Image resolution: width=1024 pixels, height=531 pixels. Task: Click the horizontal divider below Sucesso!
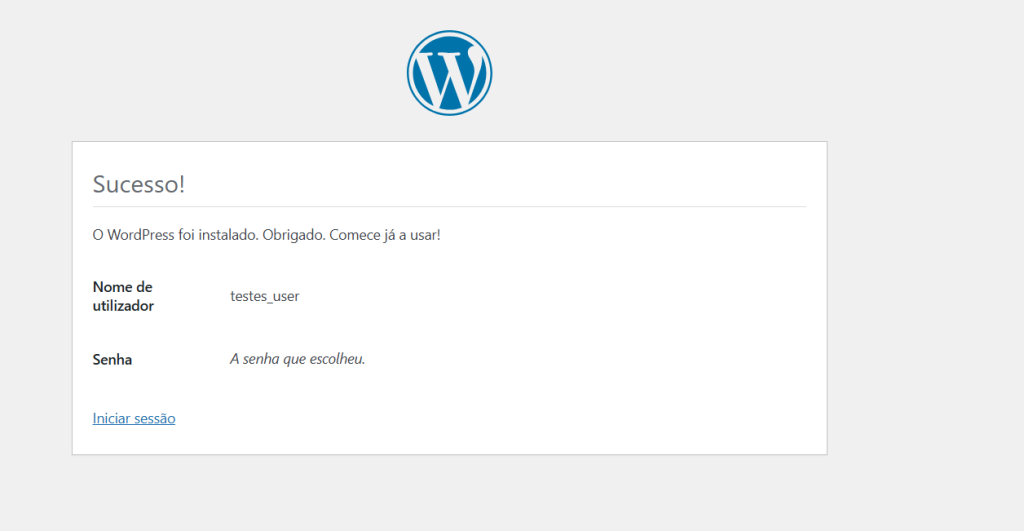coord(449,206)
